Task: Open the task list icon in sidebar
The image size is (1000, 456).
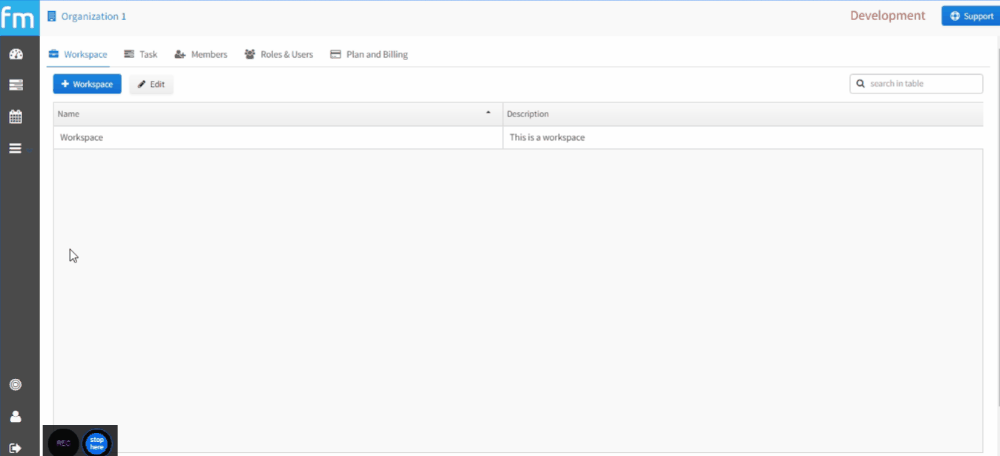Action: click(x=16, y=85)
